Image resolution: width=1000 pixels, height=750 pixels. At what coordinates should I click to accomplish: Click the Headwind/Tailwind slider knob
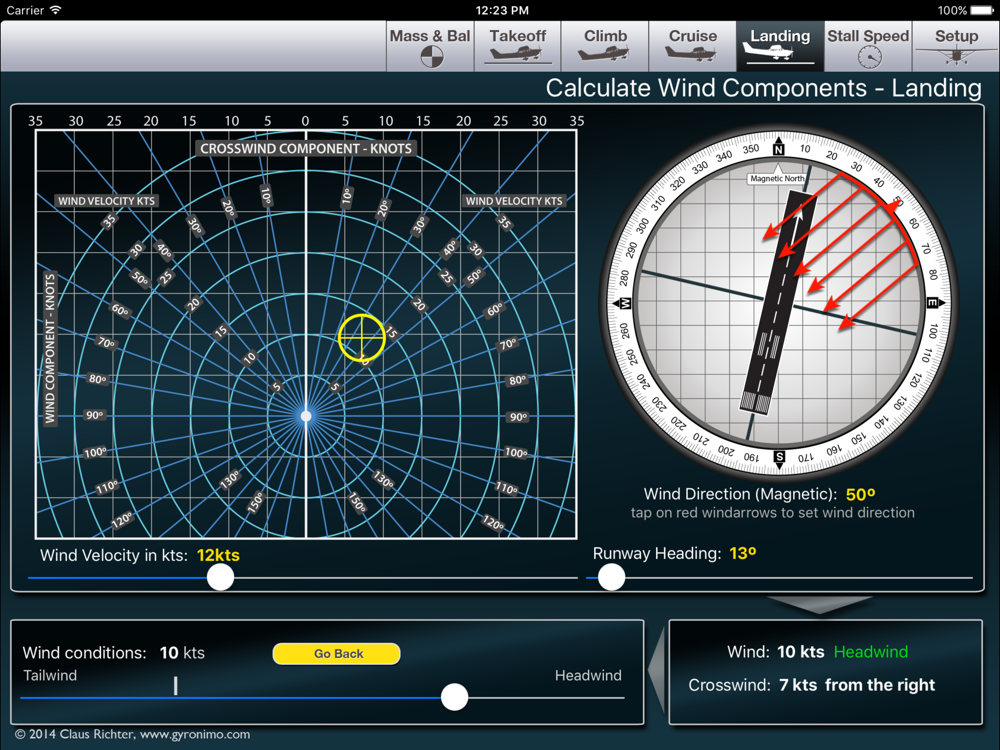coord(455,697)
